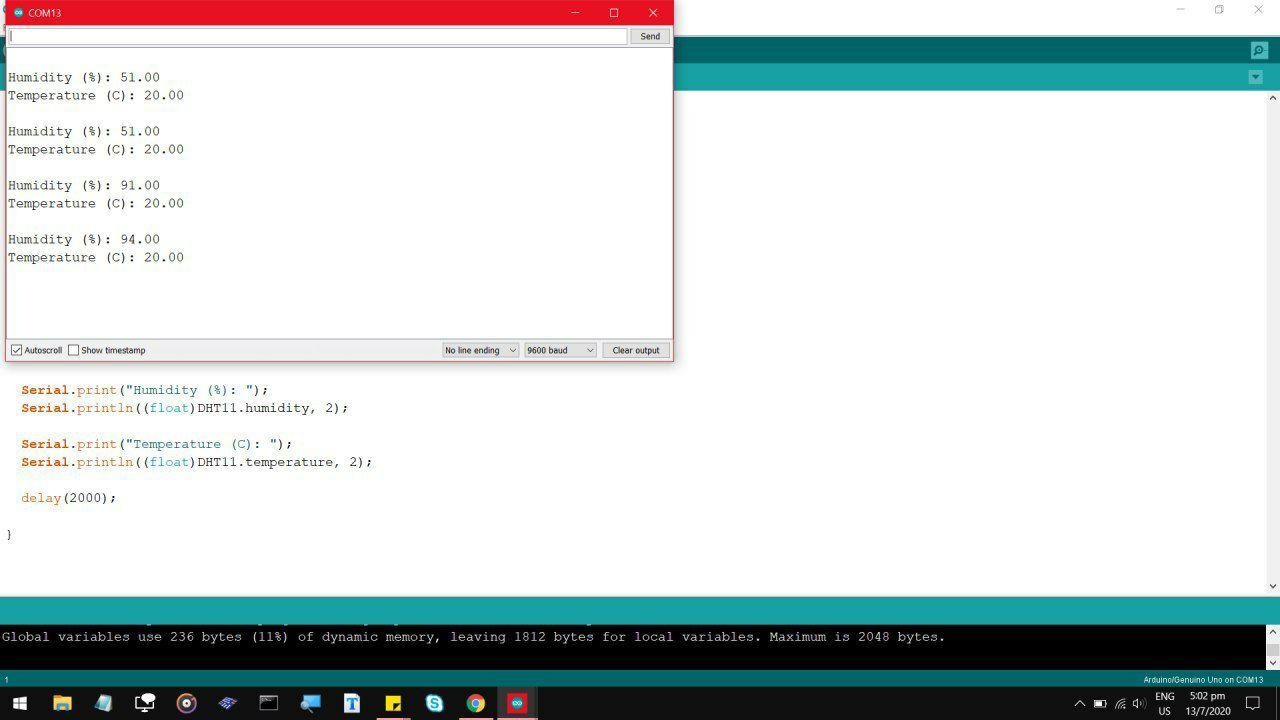Toggle the Autoscroll checkbox

point(17,350)
